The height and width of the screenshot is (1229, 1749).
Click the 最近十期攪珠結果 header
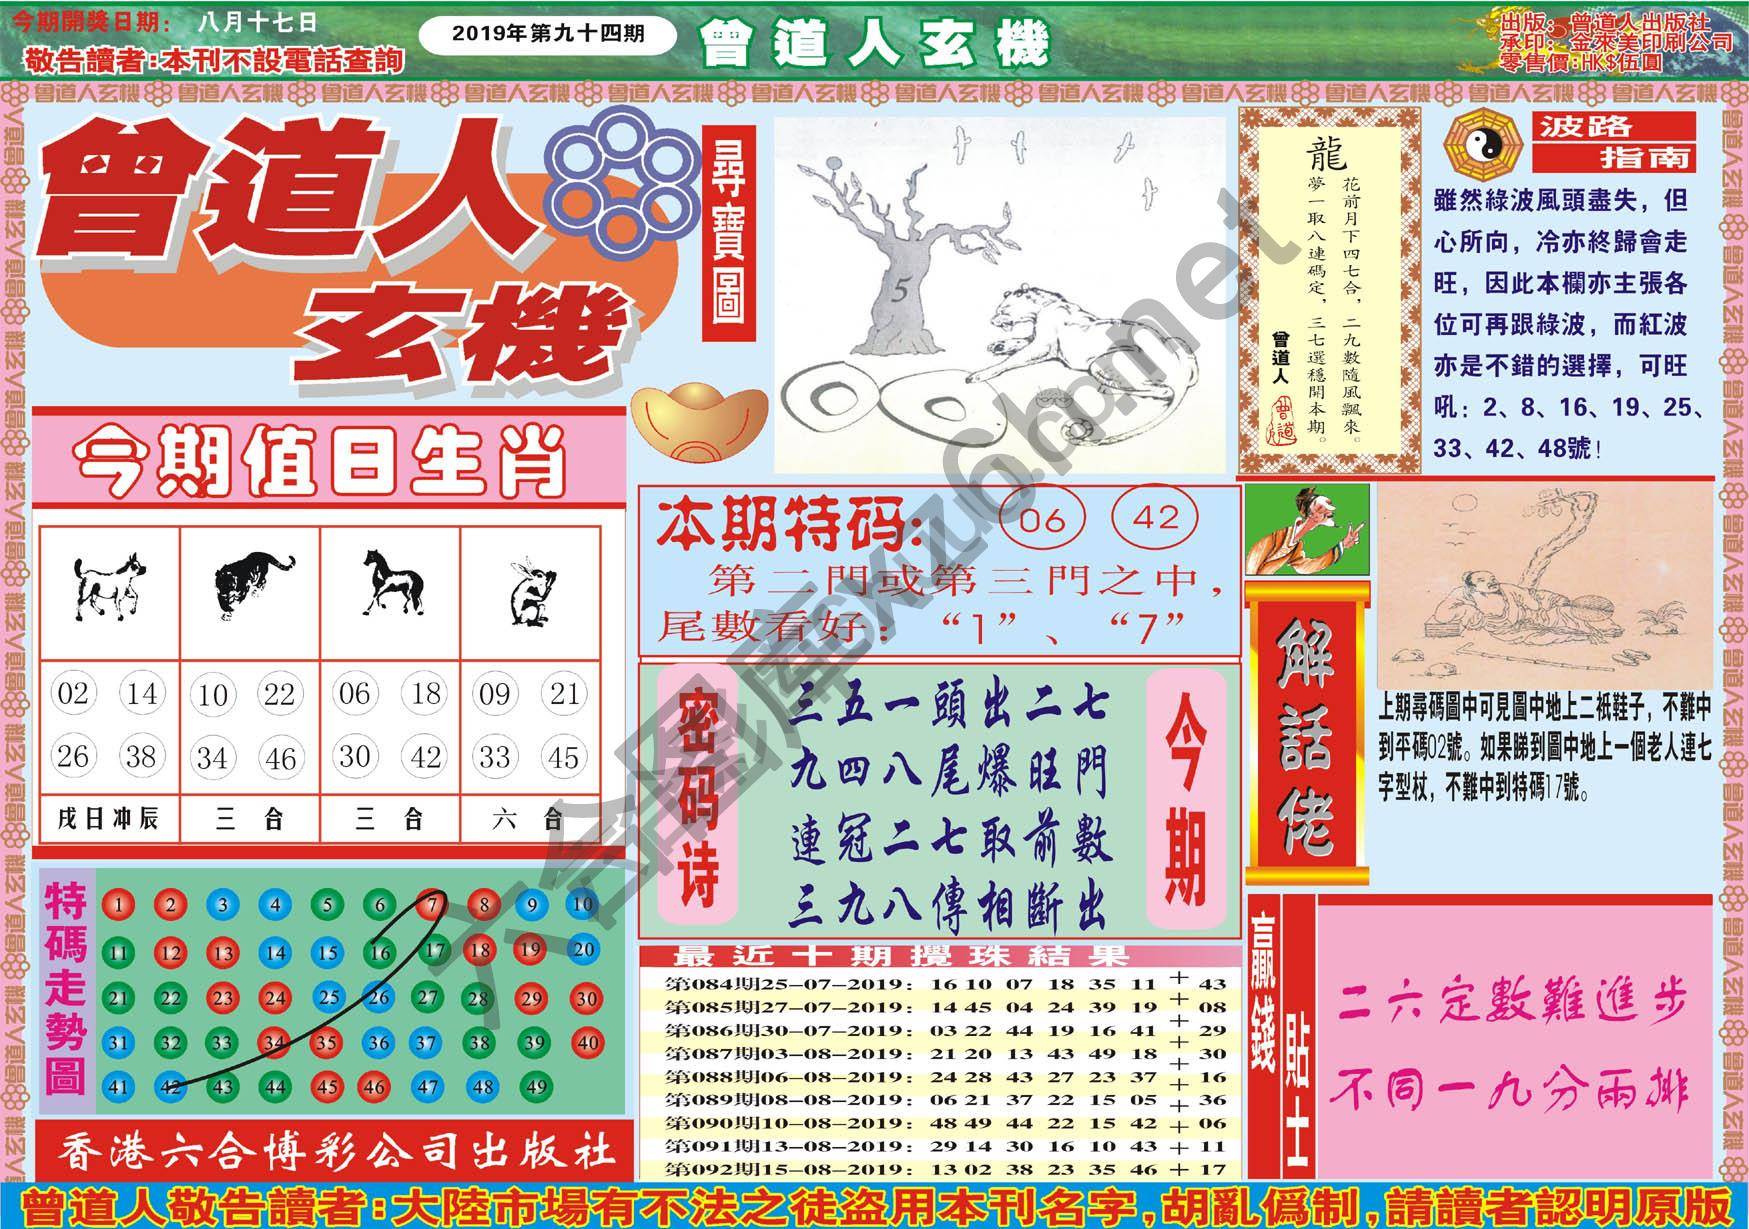pos(901,954)
